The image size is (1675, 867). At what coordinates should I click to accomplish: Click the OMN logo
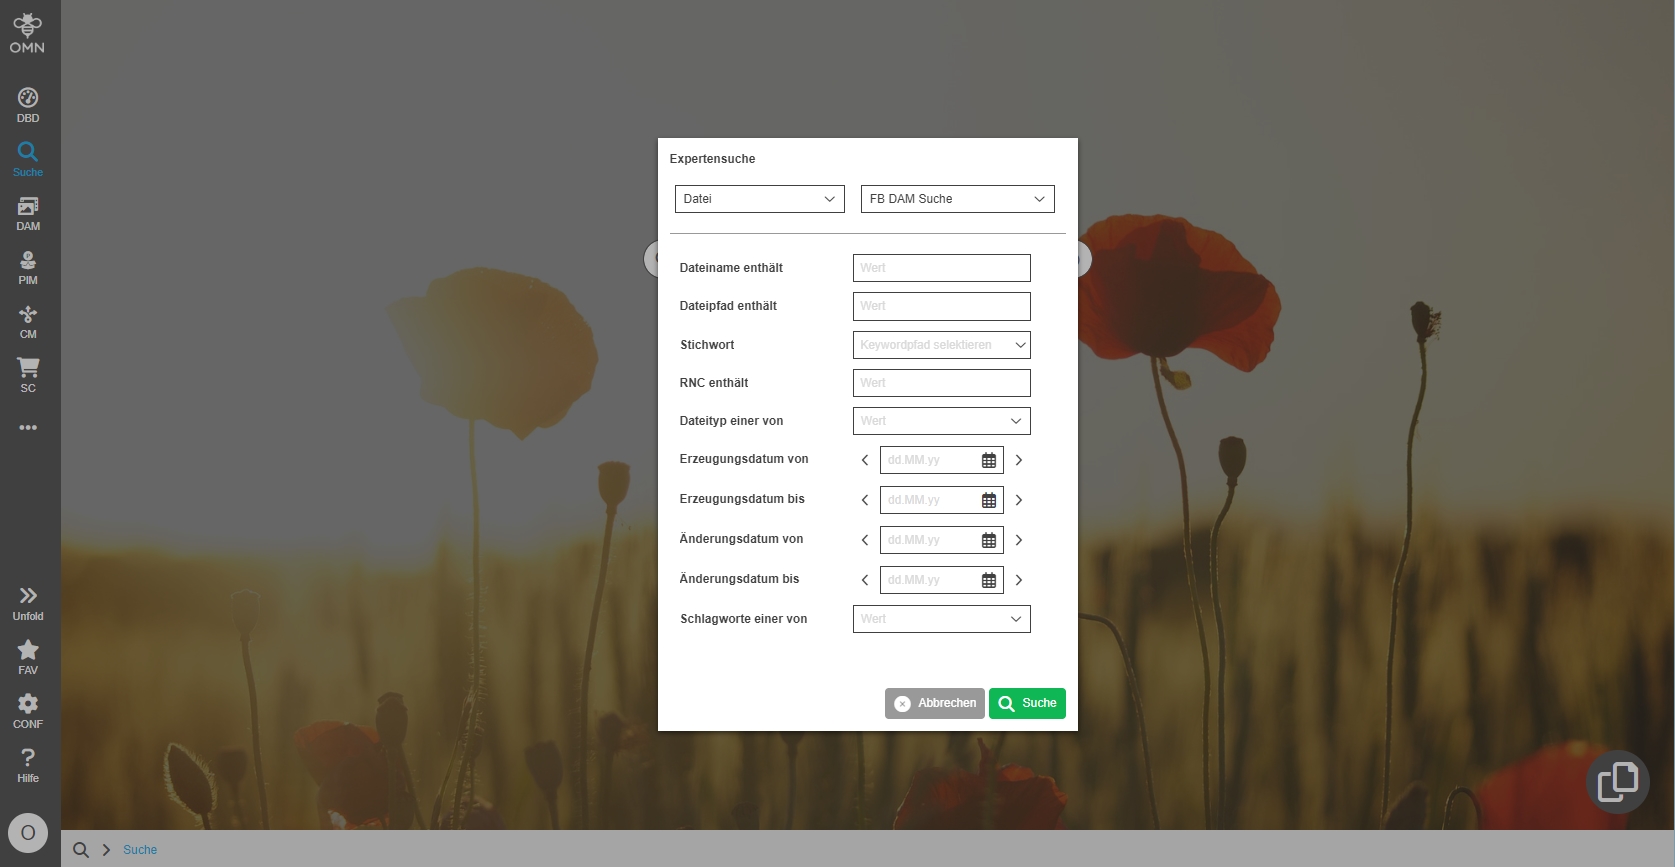pos(27,33)
